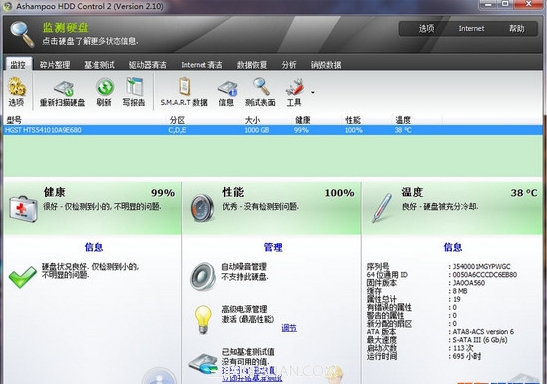Click the S-ATA III (6 Gb/s) value
The image size is (547, 384).
pyautogui.click(x=480, y=340)
